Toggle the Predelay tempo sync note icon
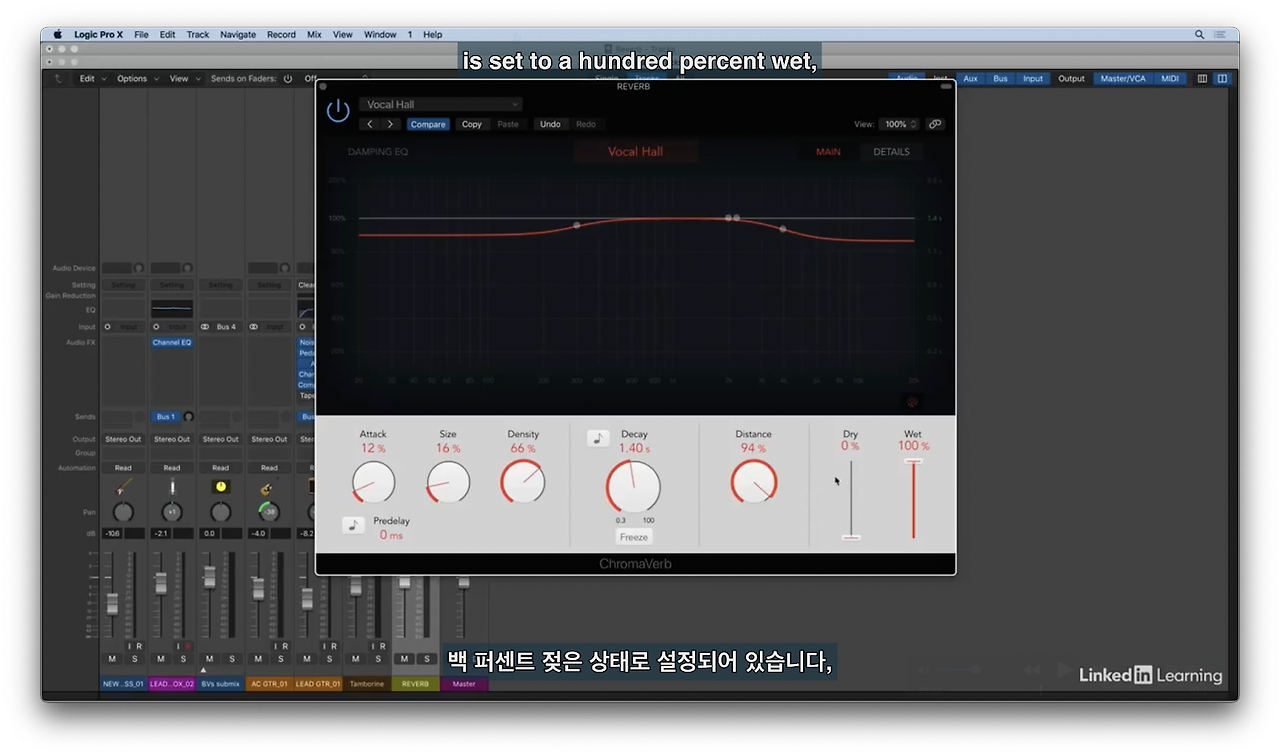The height and width of the screenshot is (756, 1280). (x=353, y=525)
